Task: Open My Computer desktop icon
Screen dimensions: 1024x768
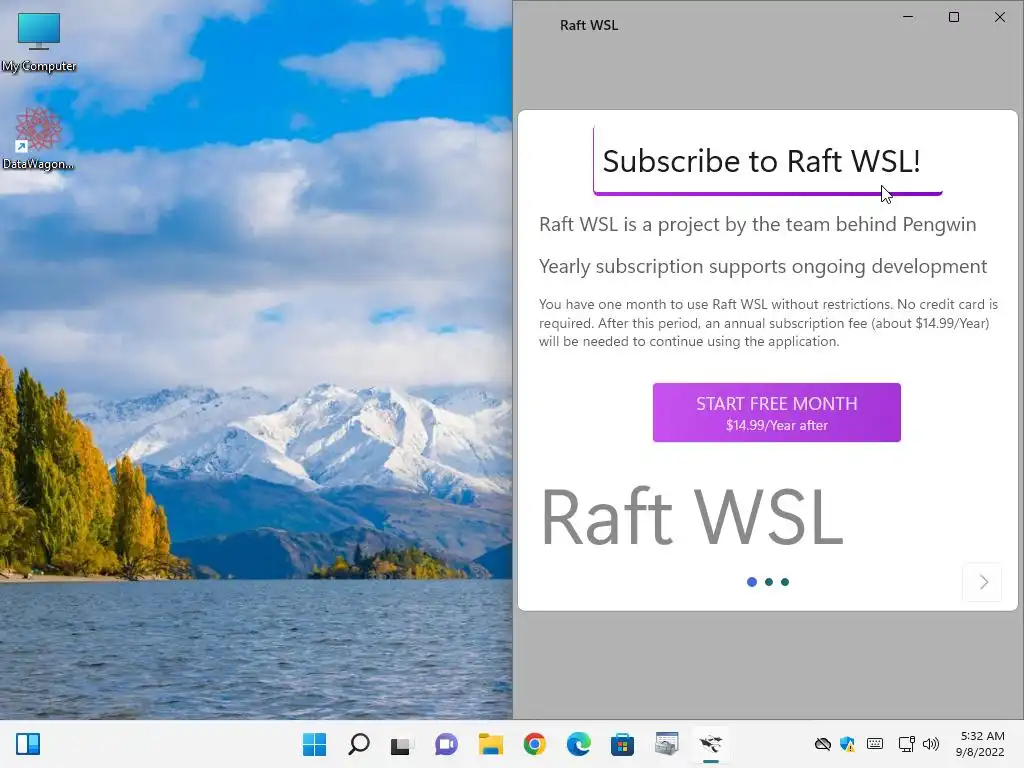Action: (39, 42)
